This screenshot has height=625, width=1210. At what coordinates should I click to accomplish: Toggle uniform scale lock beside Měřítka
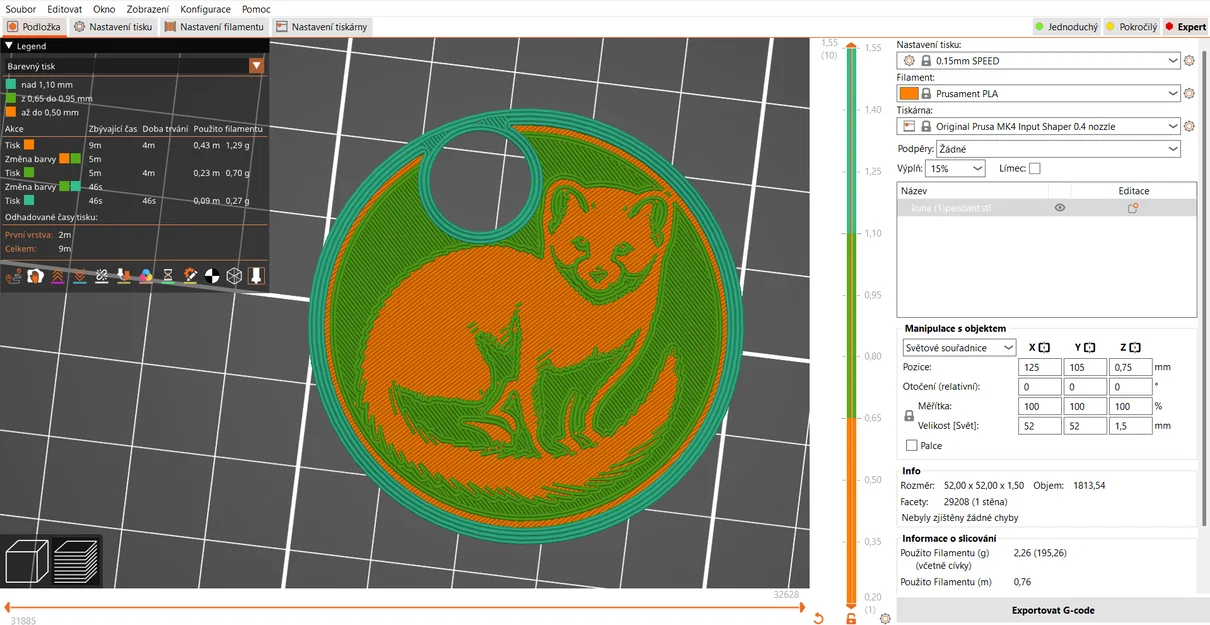[x=908, y=415]
